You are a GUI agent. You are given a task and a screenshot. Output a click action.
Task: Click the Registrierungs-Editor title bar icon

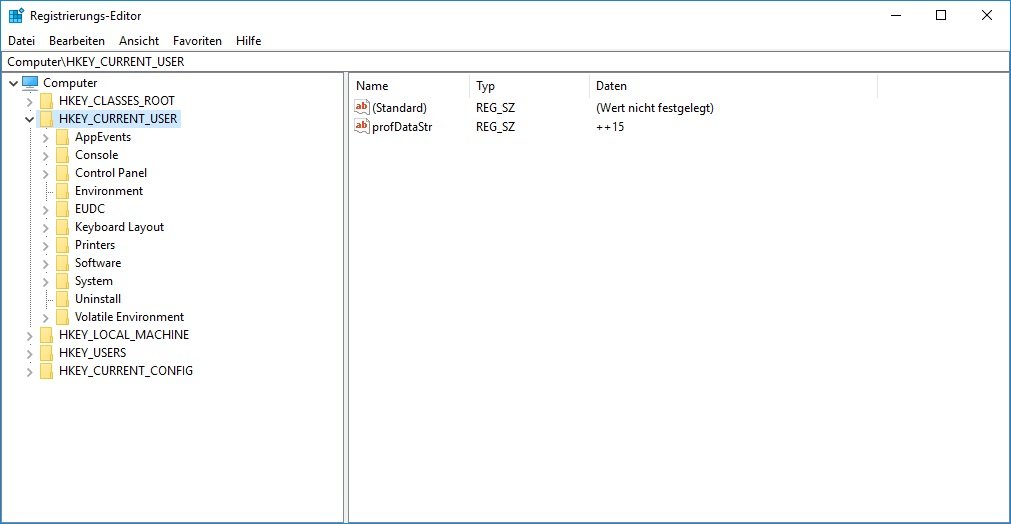click(x=16, y=15)
